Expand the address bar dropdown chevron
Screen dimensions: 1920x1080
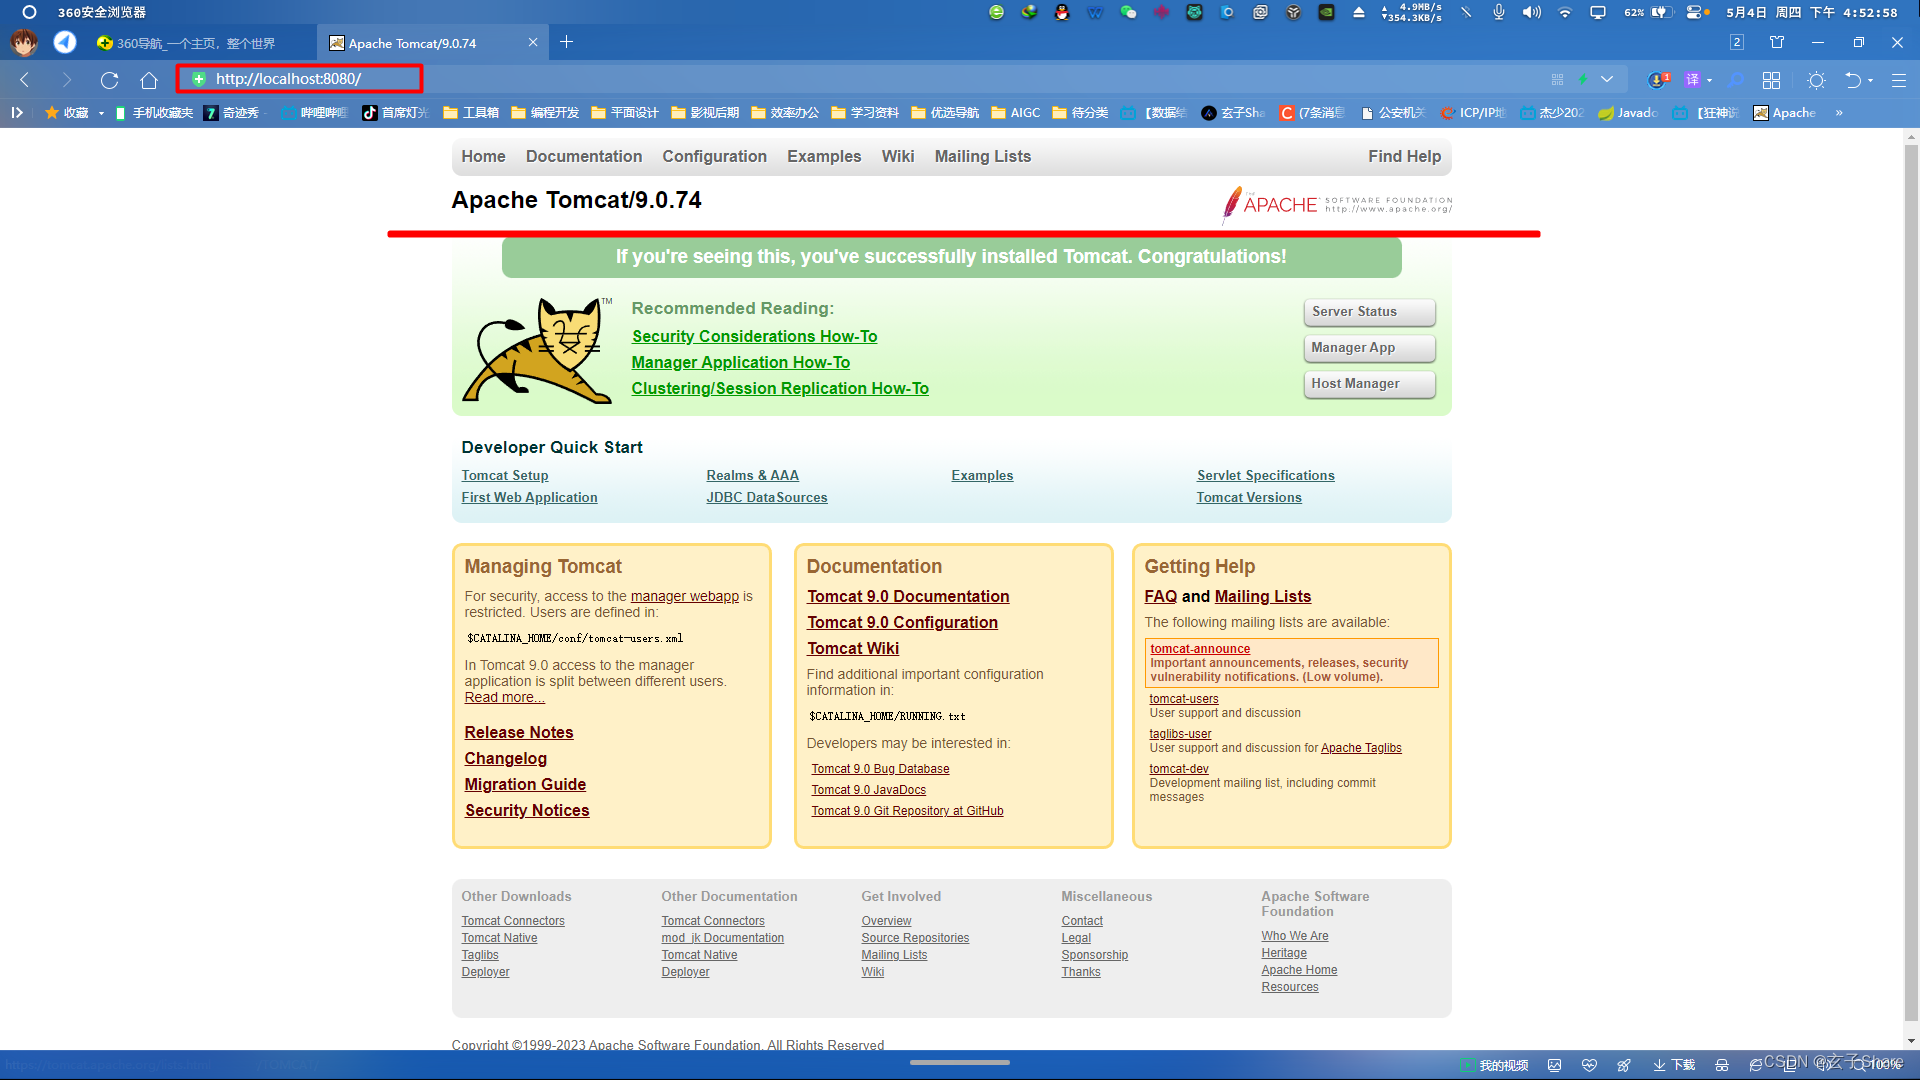pos(1607,79)
